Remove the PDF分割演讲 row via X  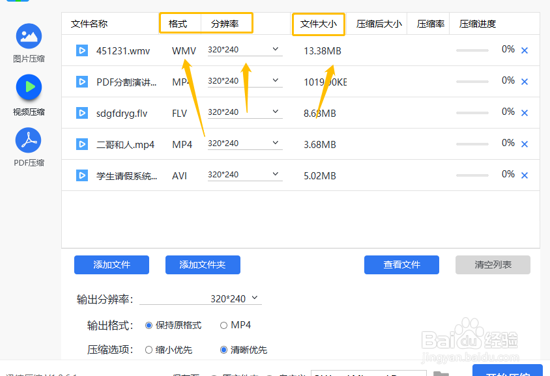524,82
